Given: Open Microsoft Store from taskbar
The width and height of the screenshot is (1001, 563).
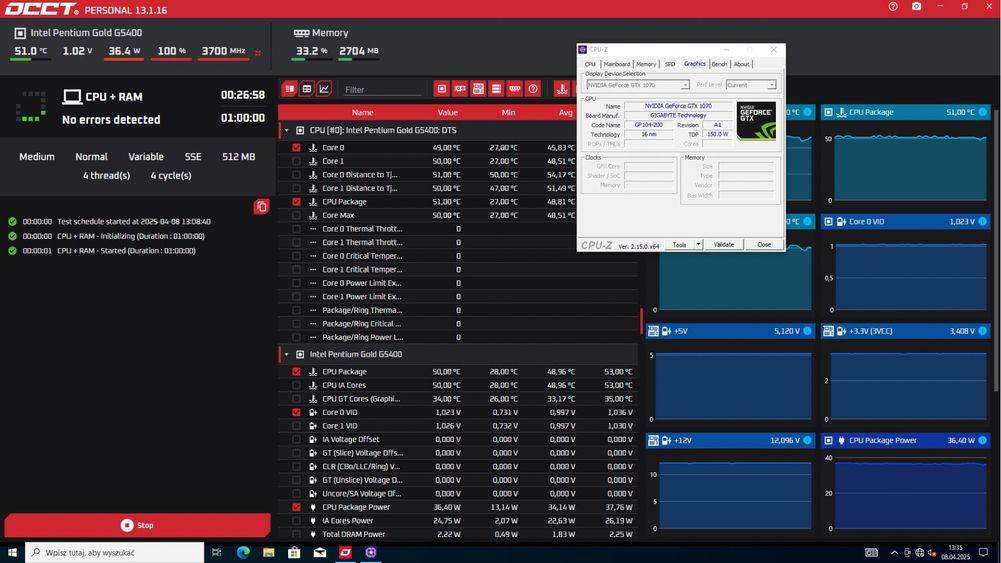Looking at the screenshot, I should tap(294, 552).
